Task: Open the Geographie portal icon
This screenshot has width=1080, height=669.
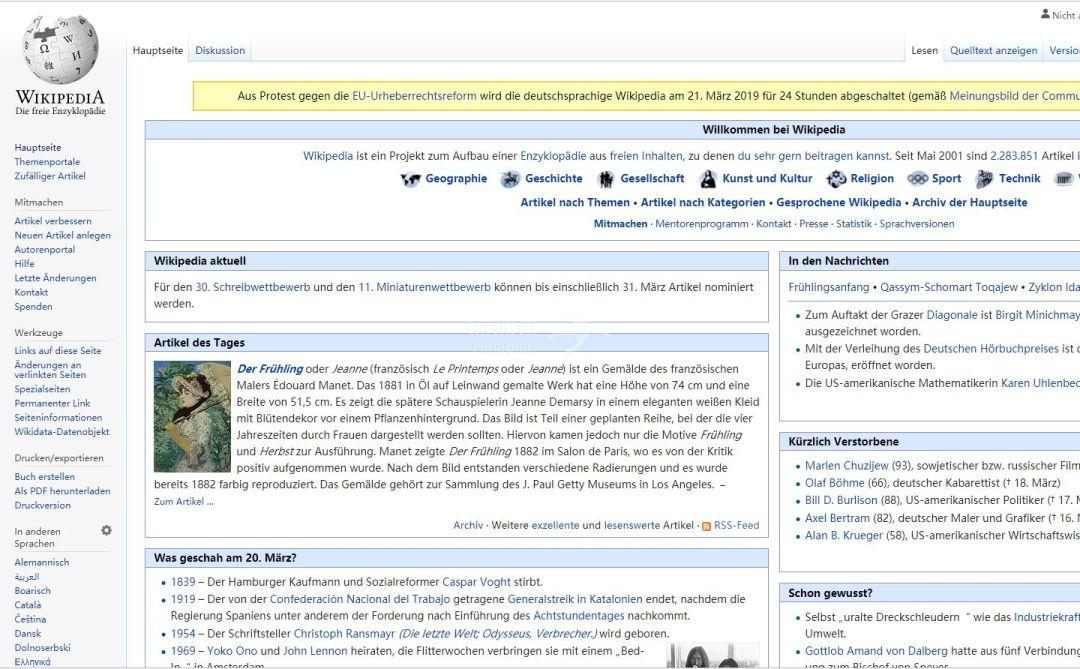Action: click(410, 179)
